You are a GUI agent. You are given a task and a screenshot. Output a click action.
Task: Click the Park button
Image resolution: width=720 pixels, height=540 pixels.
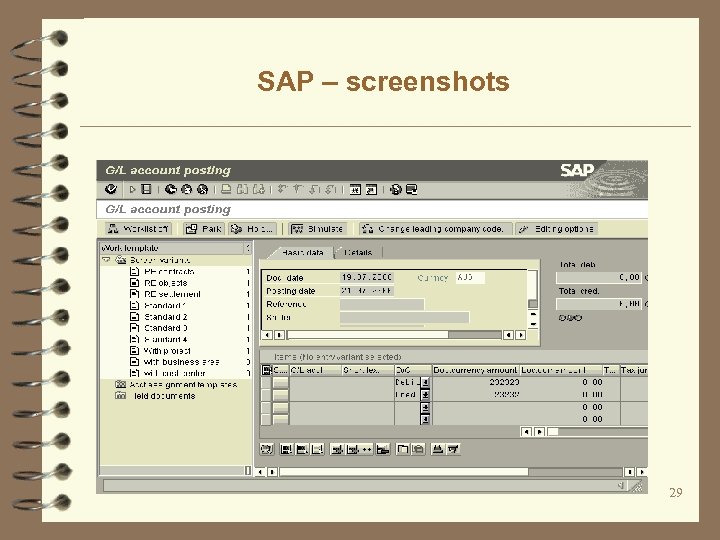[203, 229]
